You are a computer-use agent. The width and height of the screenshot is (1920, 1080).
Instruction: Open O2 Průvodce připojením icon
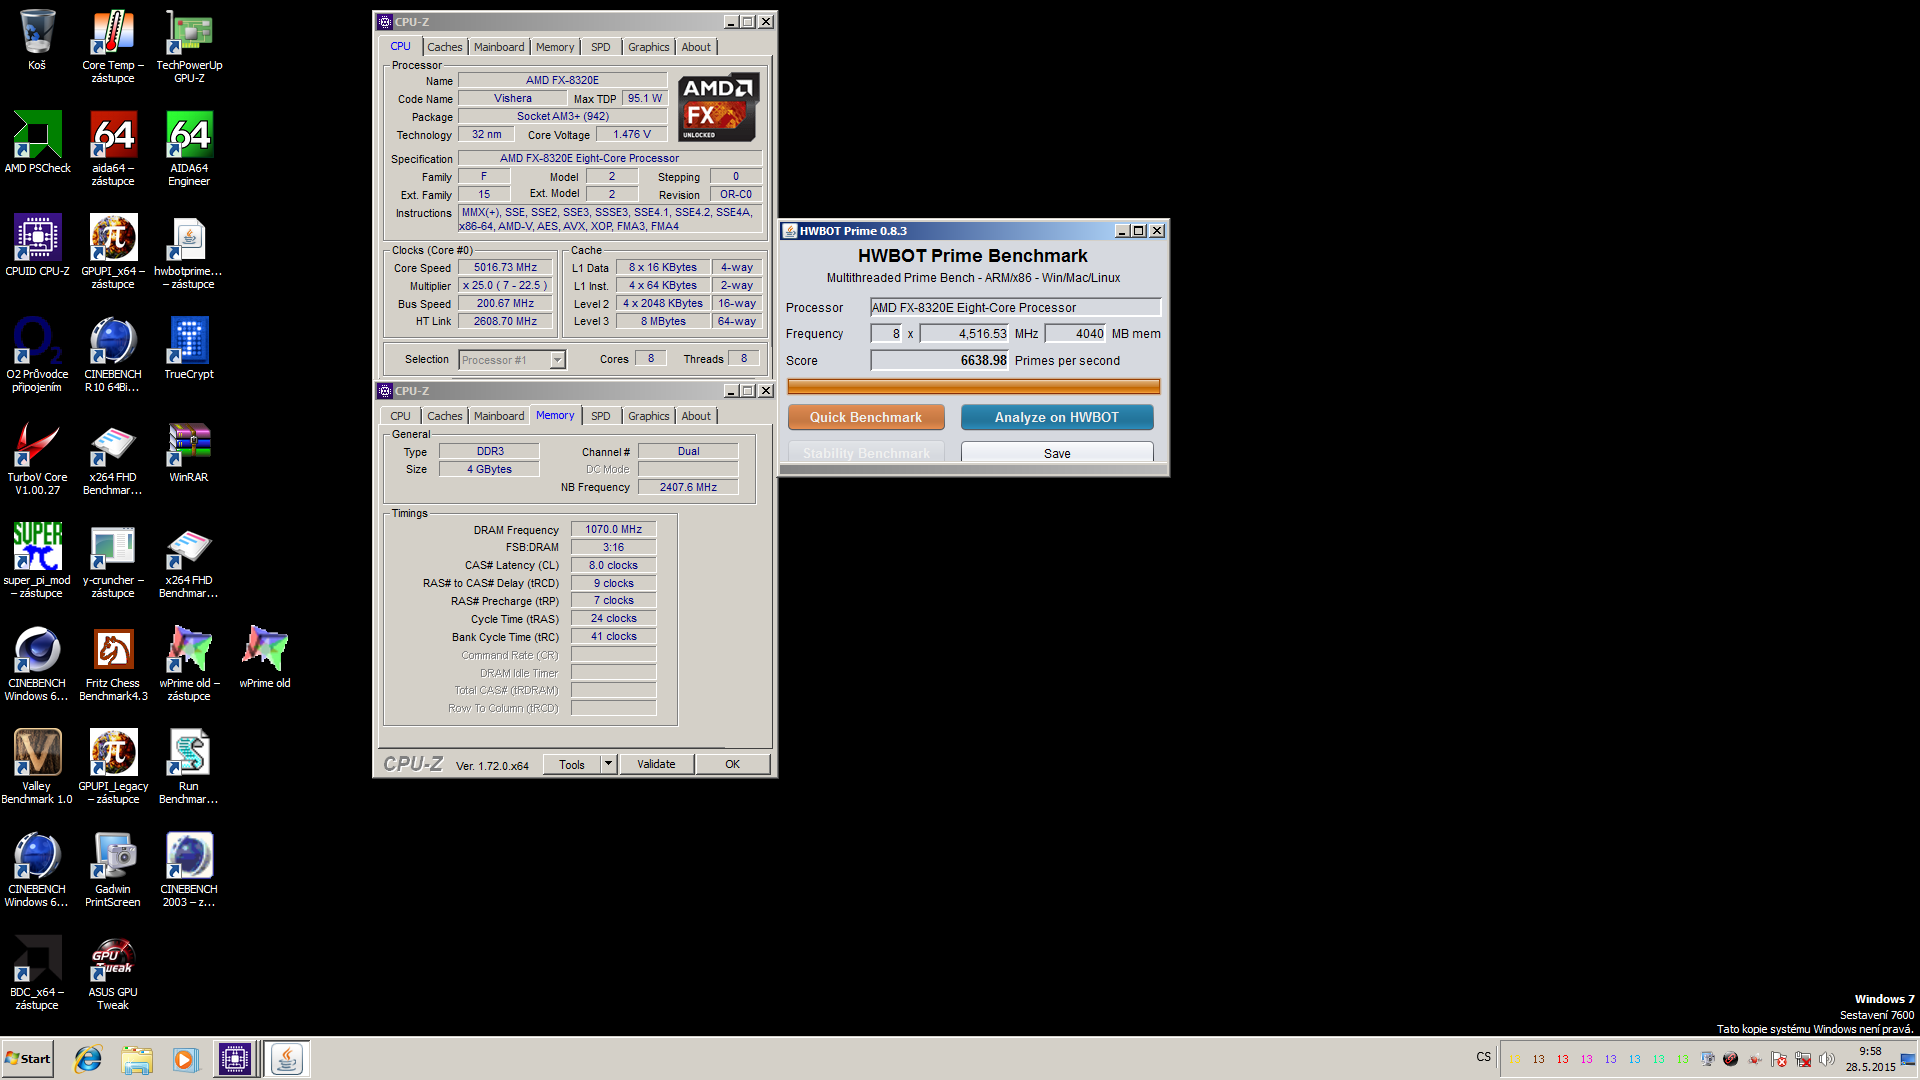tap(37, 355)
